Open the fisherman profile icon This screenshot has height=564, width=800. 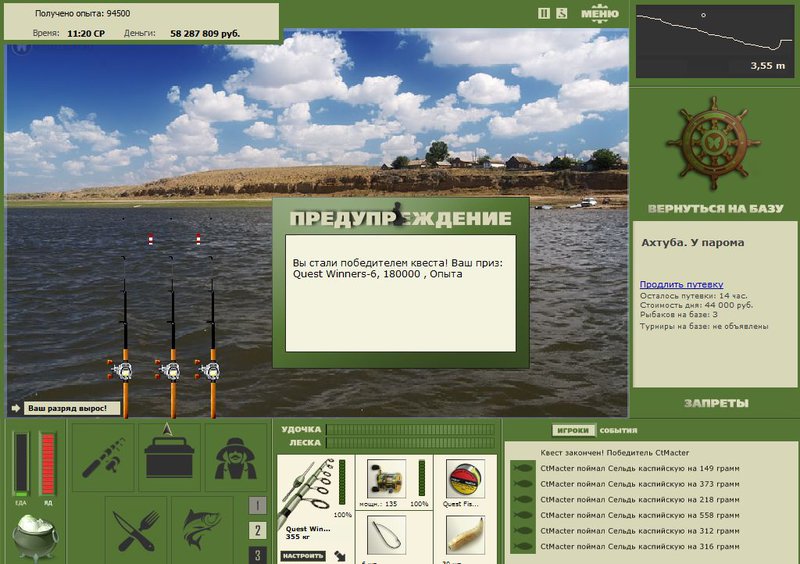pos(235,457)
